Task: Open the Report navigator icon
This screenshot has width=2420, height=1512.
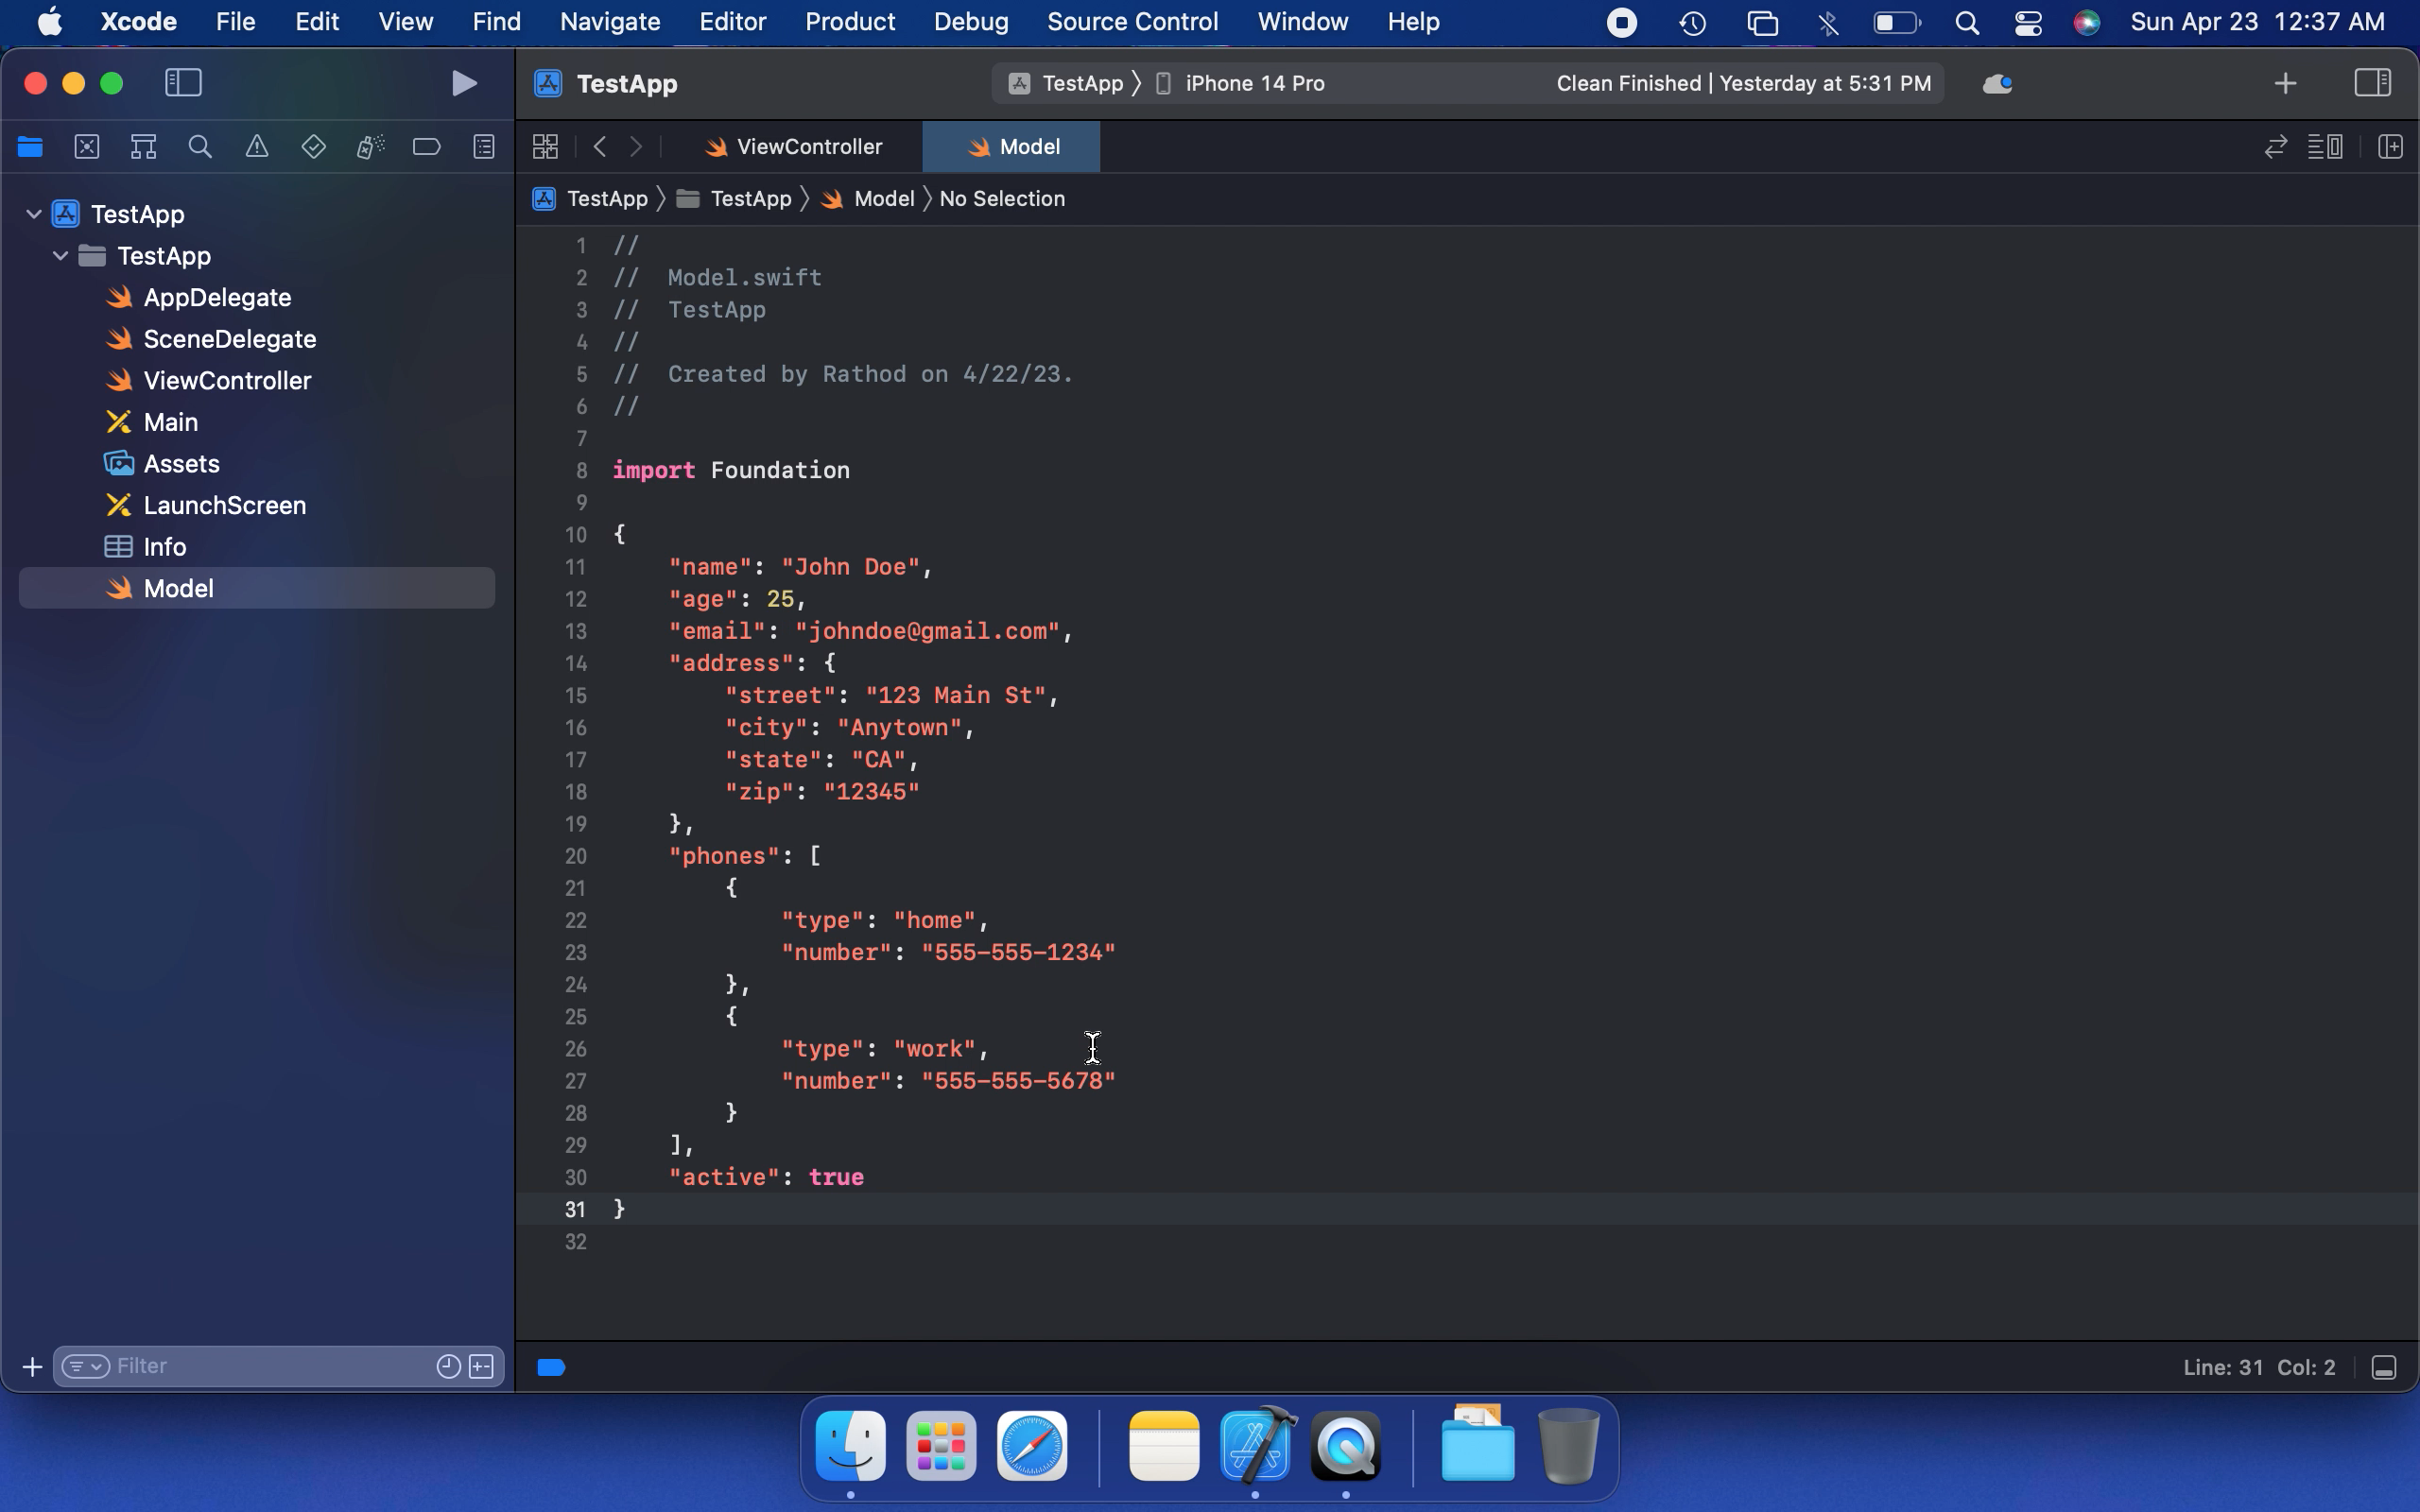Action: (x=484, y=147)
